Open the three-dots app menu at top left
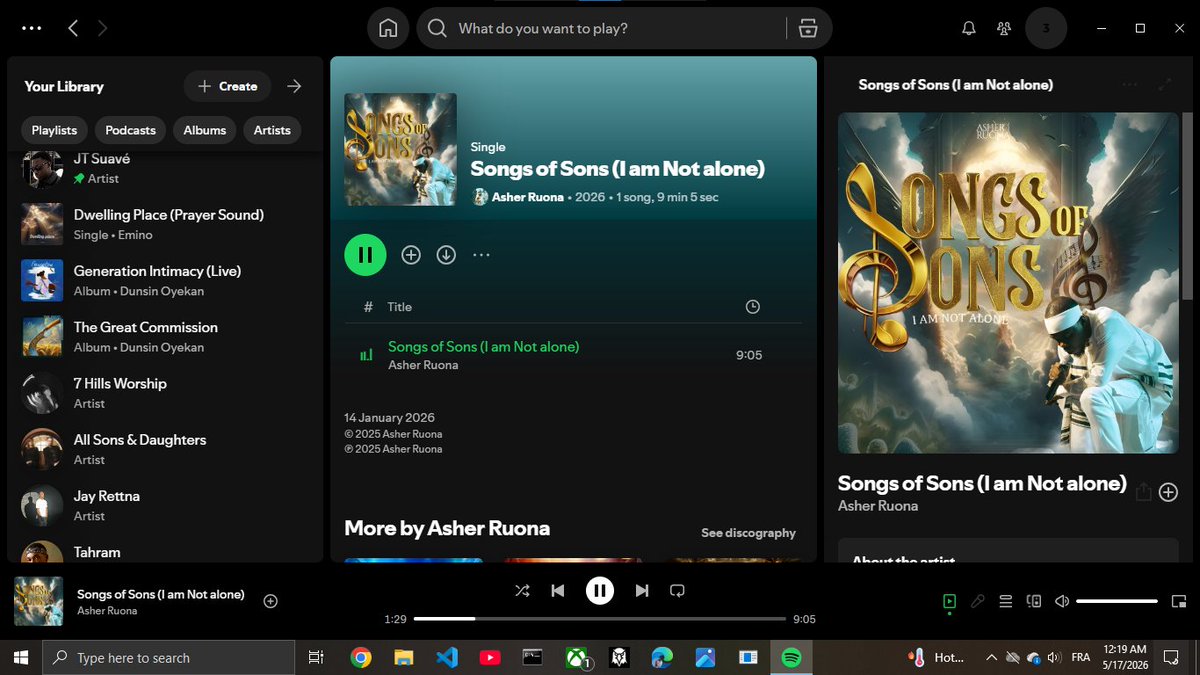 pyautogui.click(x=32, y=28)
